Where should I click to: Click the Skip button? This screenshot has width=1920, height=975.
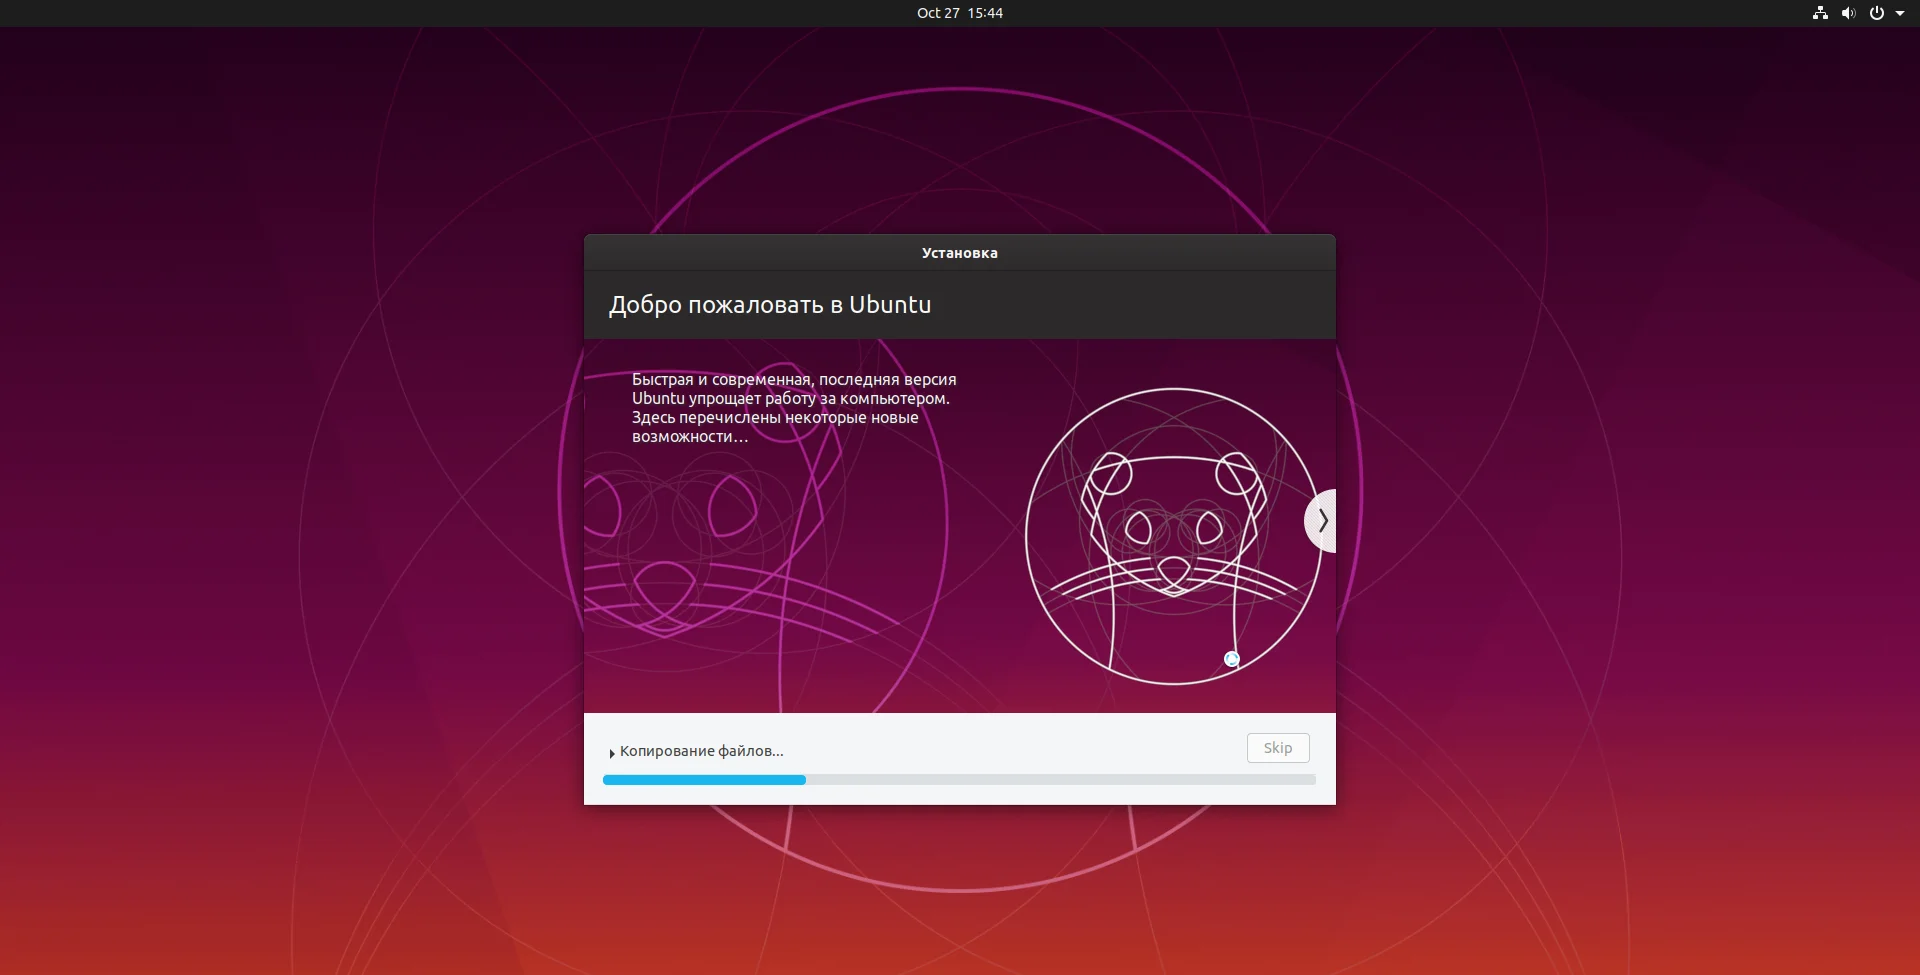pos(1278,748)
